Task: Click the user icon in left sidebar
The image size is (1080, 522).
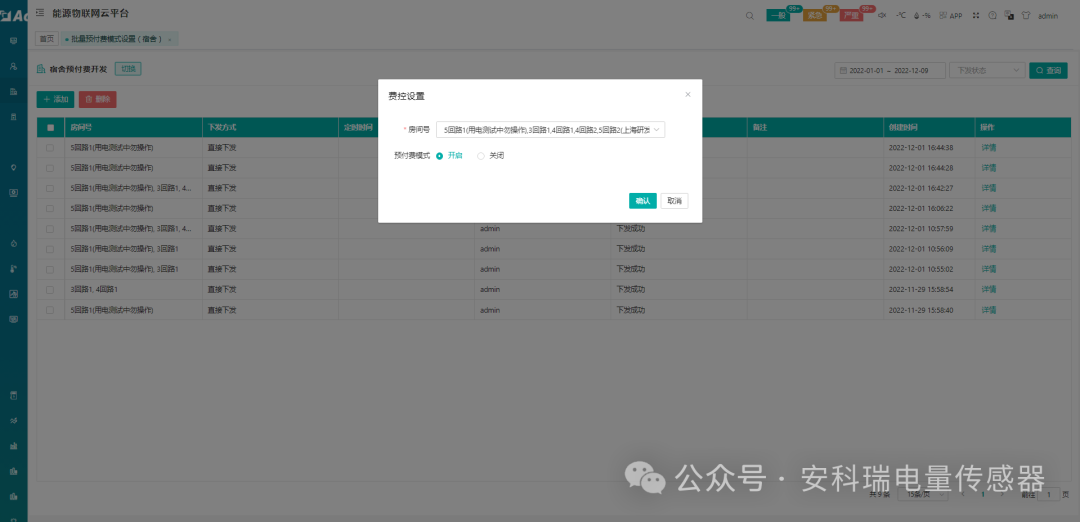Action: 13,66
